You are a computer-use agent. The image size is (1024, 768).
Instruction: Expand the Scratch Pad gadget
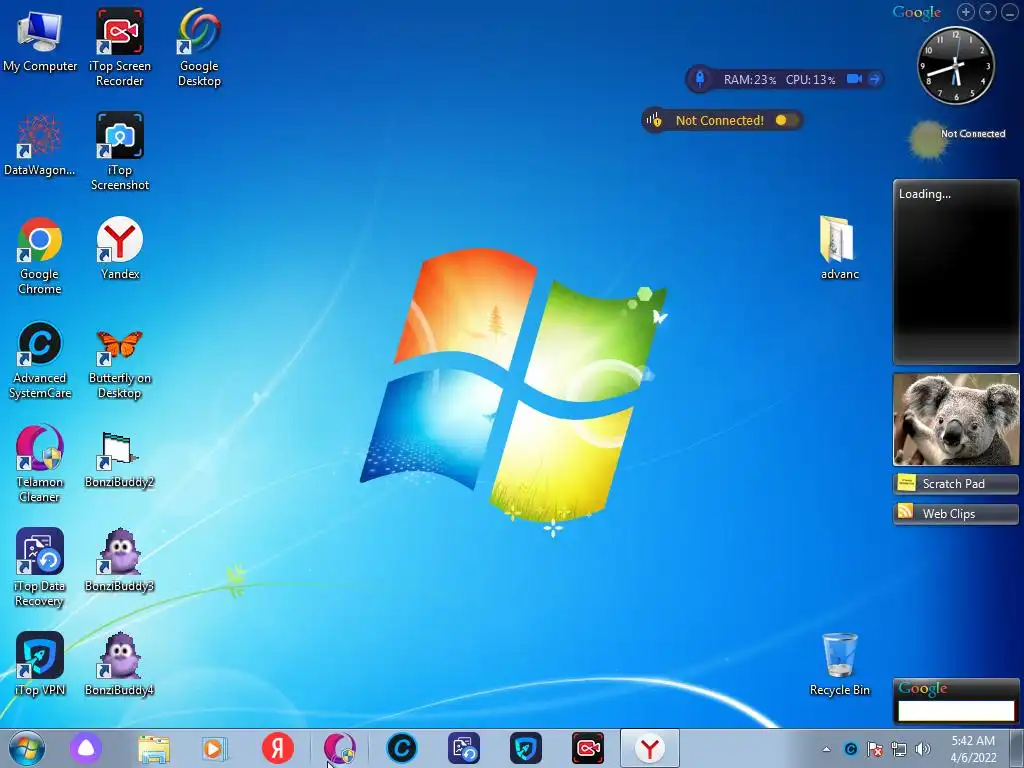(956, 484)
